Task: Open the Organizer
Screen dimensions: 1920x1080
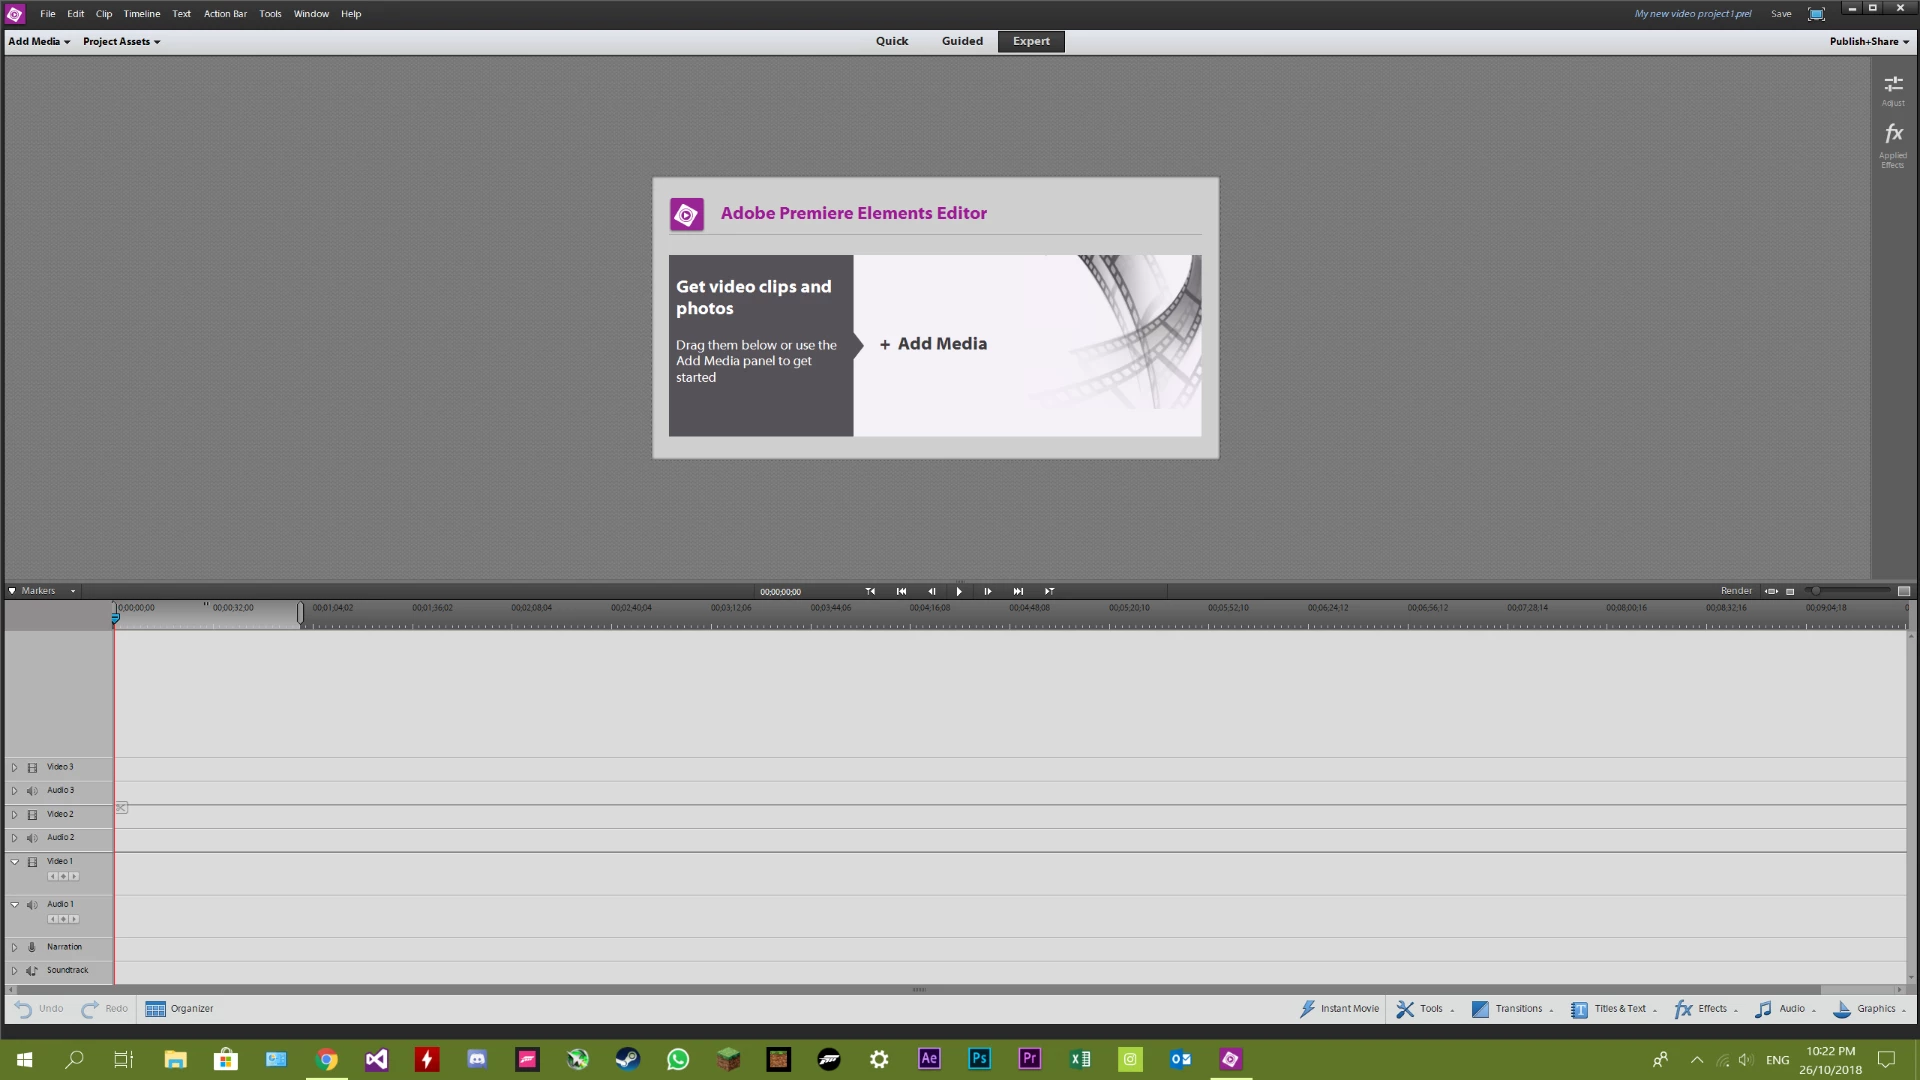Action: 180,1009
